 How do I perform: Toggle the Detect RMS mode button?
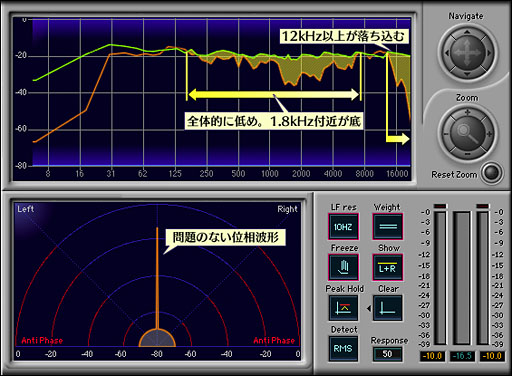pos(343,349)
